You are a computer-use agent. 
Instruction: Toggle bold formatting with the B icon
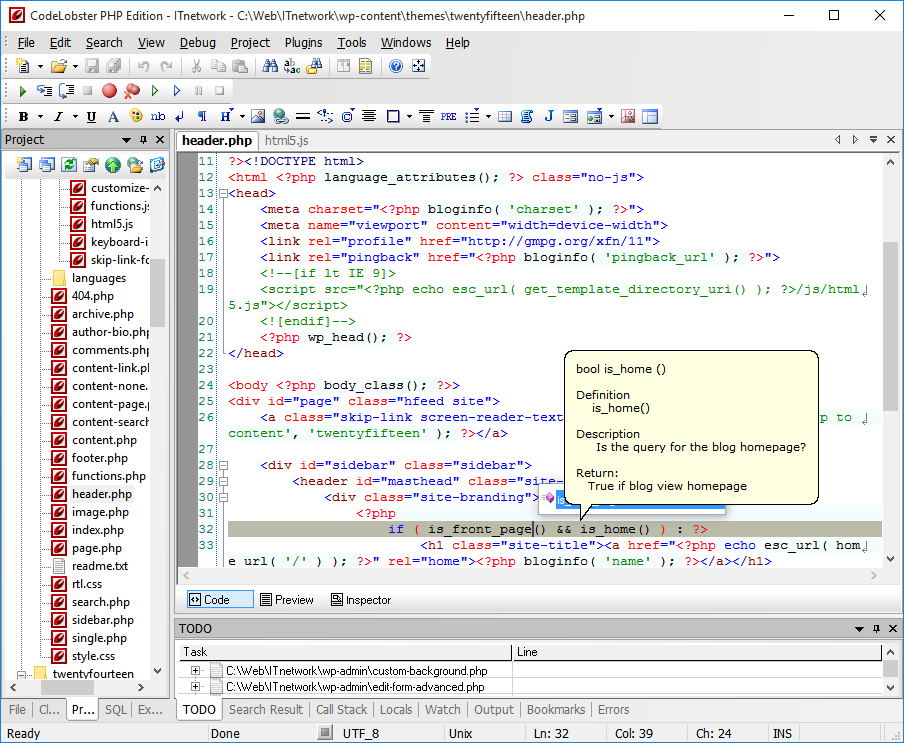coord(22,117)
